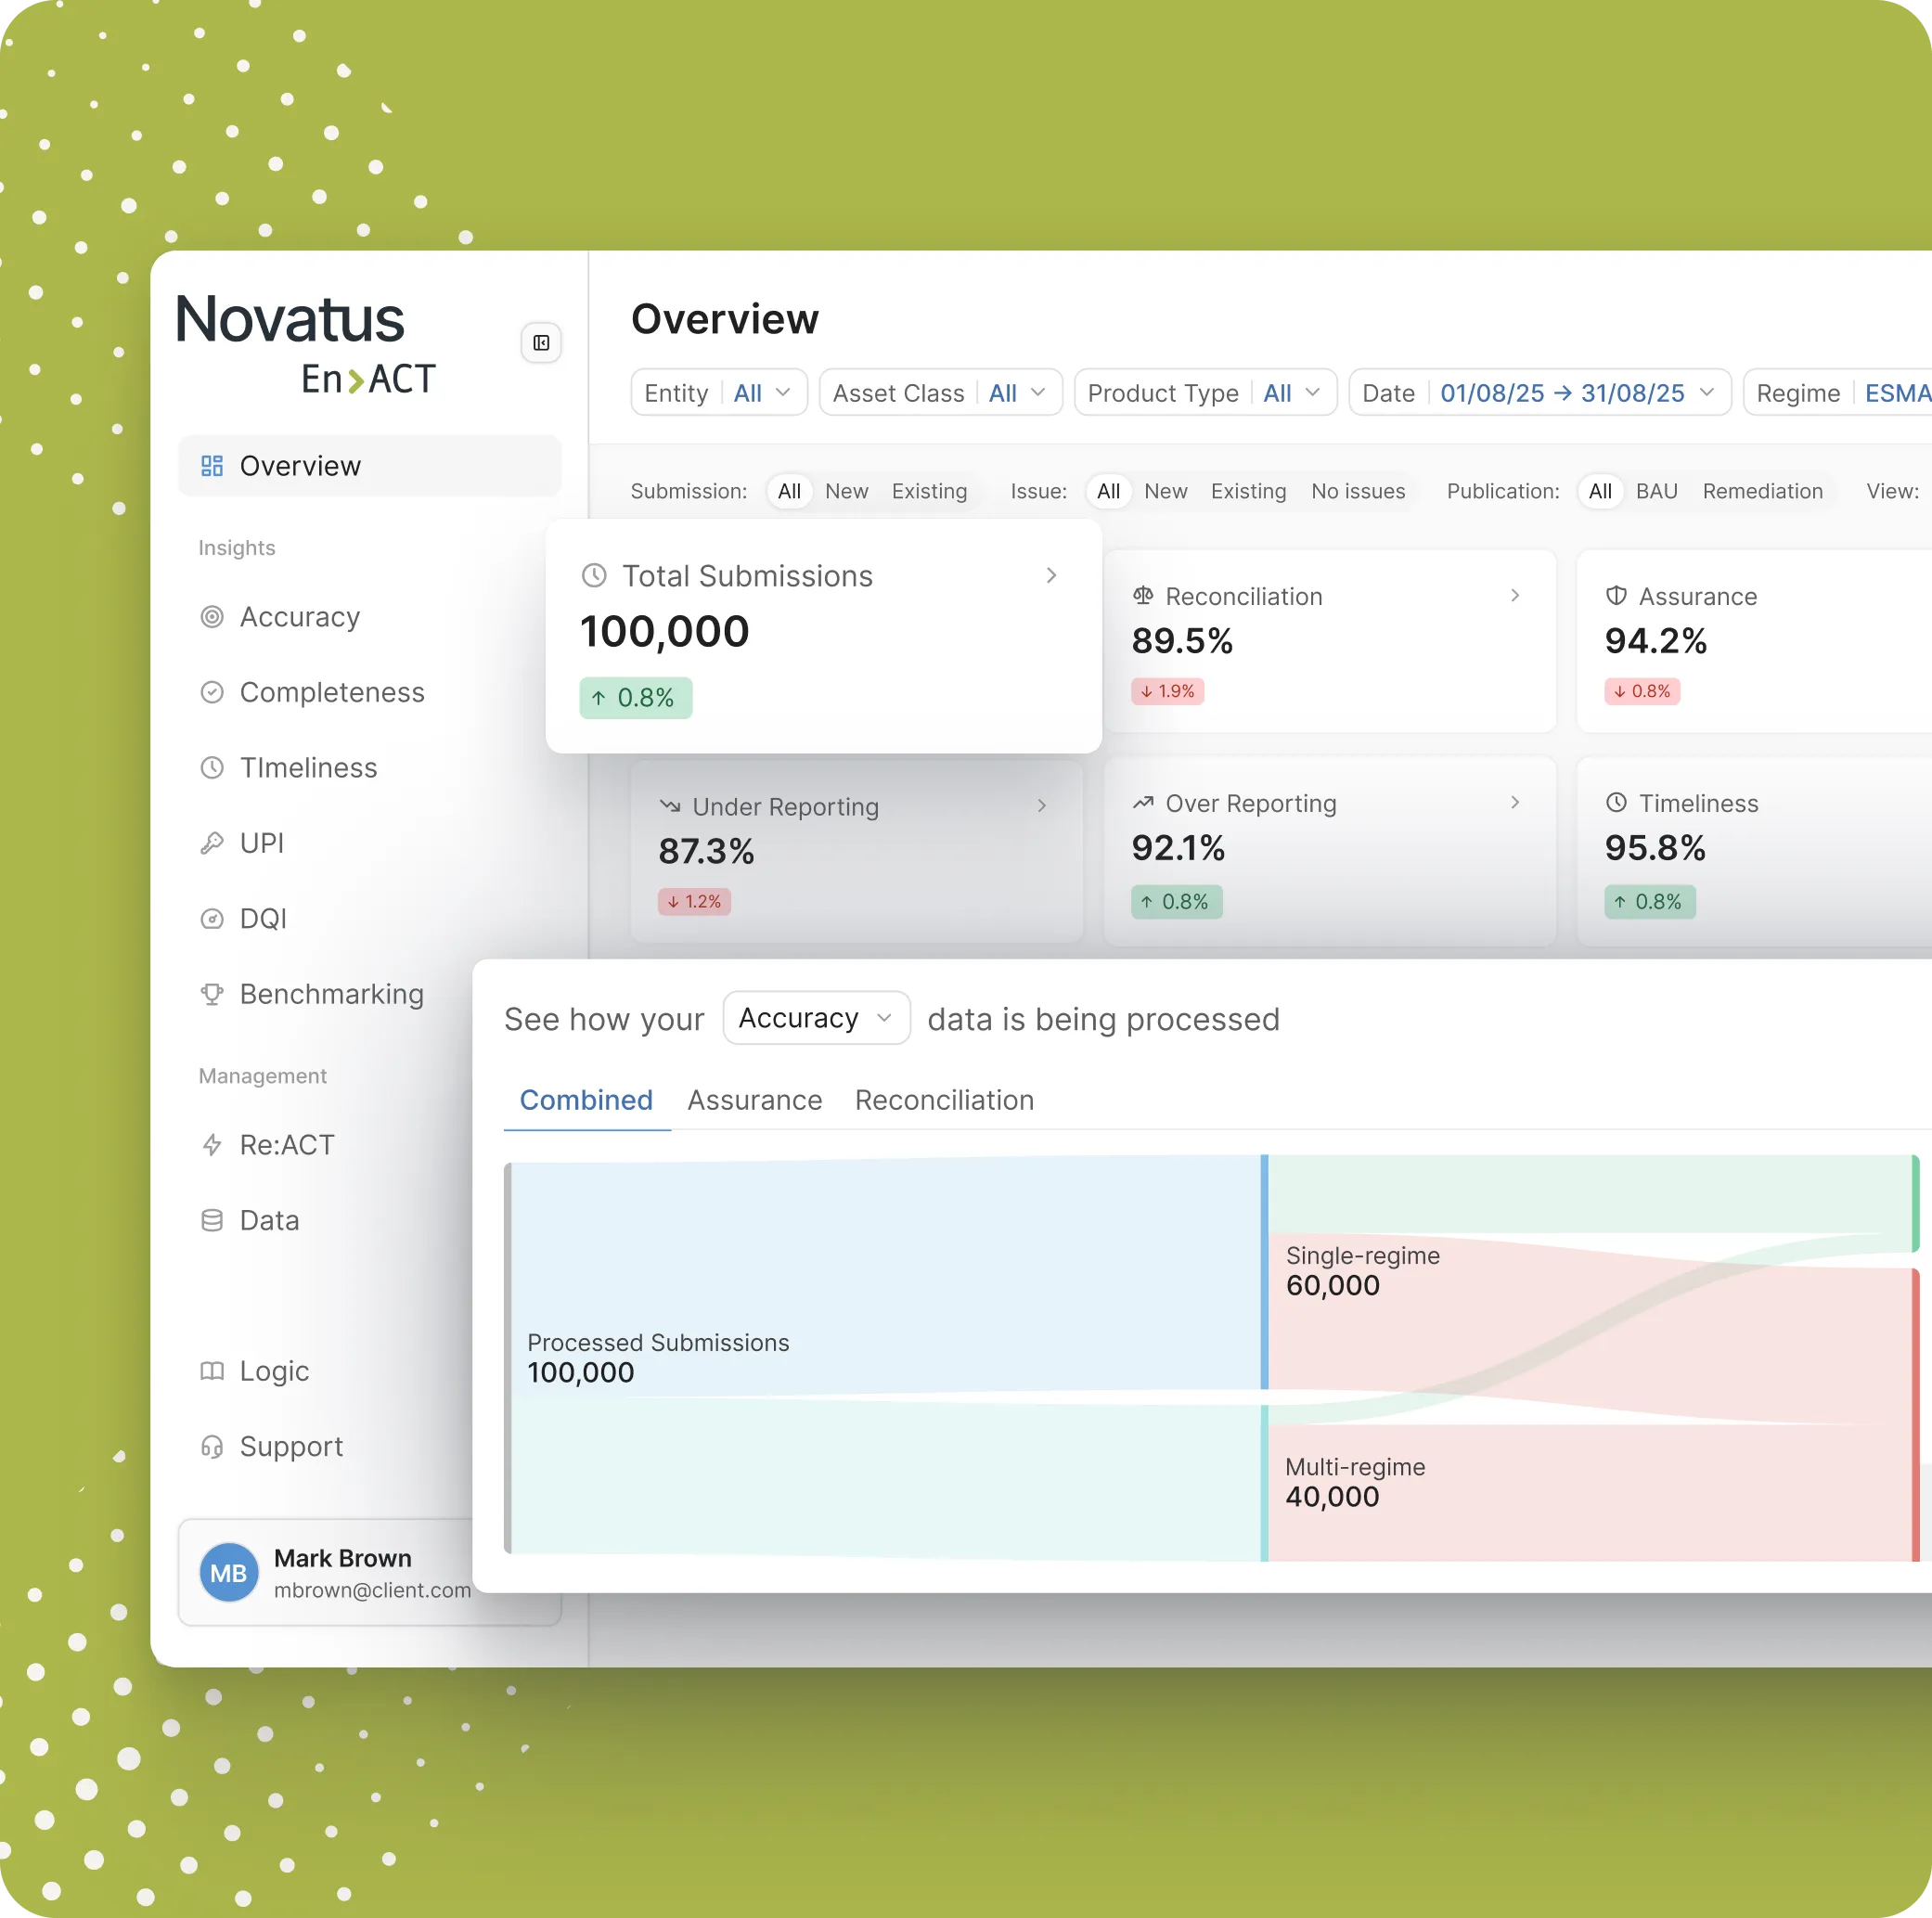This screenshot has width=1932, height=1918.
Task: Click the Re:ACT lightning bolt icon
Action: 212,1145
